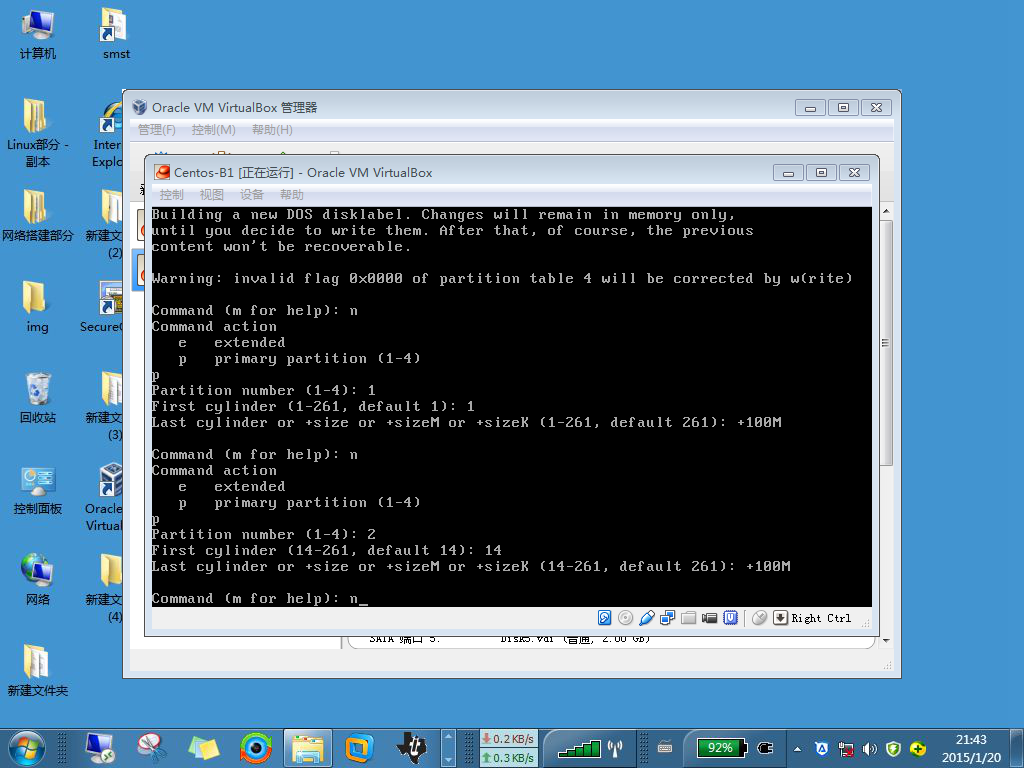This screenshot has width=1024, height=768.
Task: Select the 网络 desktop icon
Action: pyautogui.click(x=37, y=579)
